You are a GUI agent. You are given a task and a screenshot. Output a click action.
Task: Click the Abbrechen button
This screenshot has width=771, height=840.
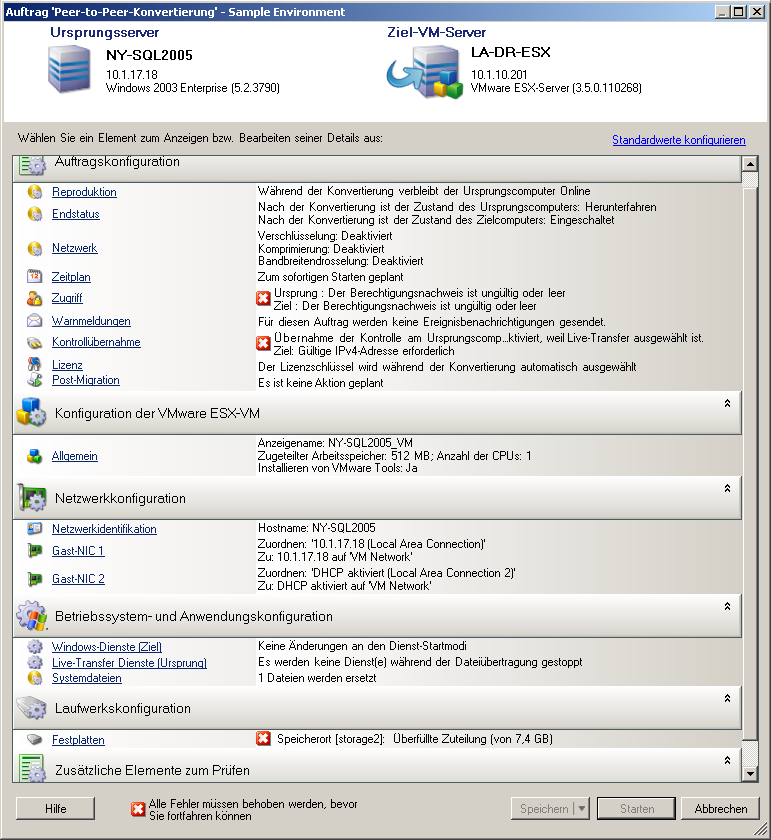click(x=721, y=808)
